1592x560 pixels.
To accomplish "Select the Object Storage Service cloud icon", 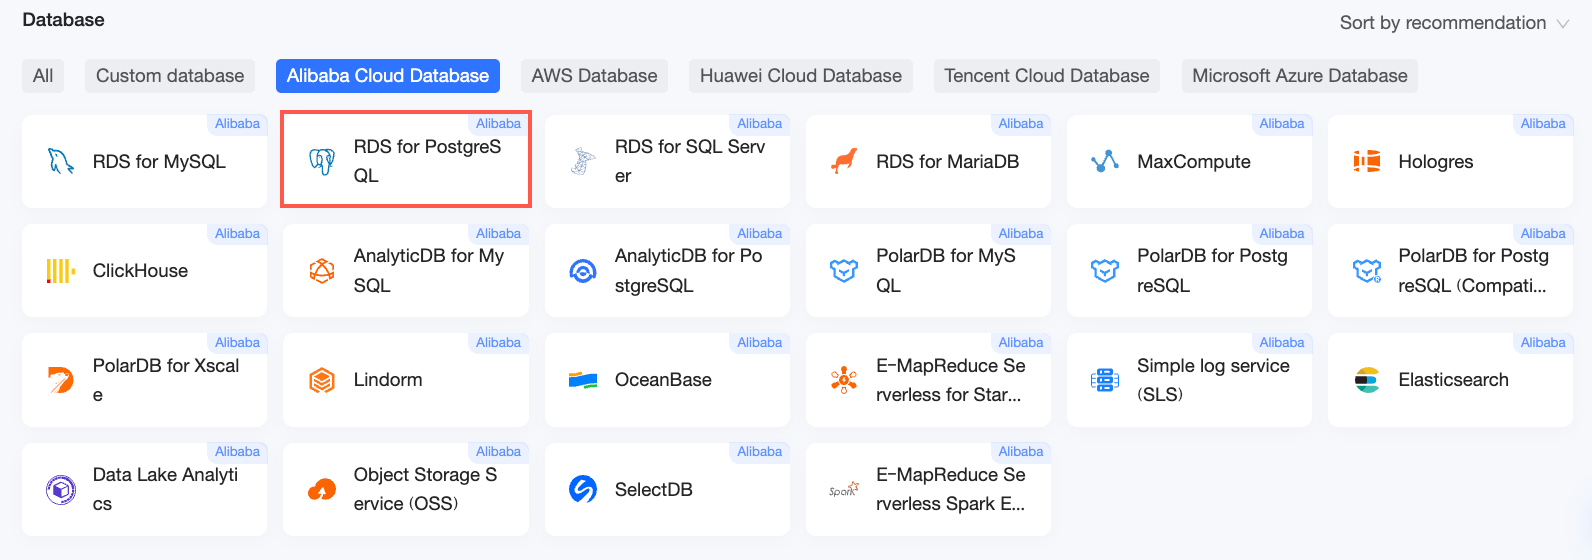I will (x=322, y=489).
